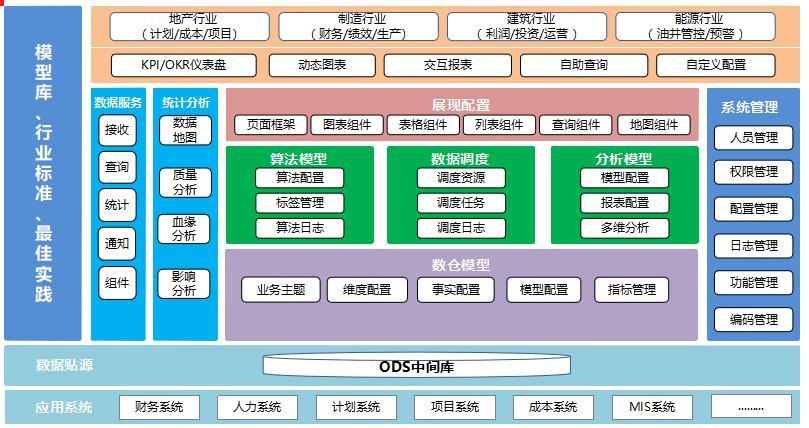The width and height of the screenshot is (809, 428).
Task: Click 标签管理 in 算法模型
Action: (300, 203)
